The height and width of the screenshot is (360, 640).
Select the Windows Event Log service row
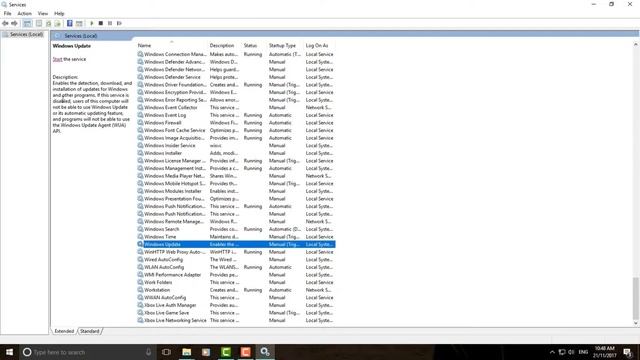pyautogui.click(x=236, y=115)
